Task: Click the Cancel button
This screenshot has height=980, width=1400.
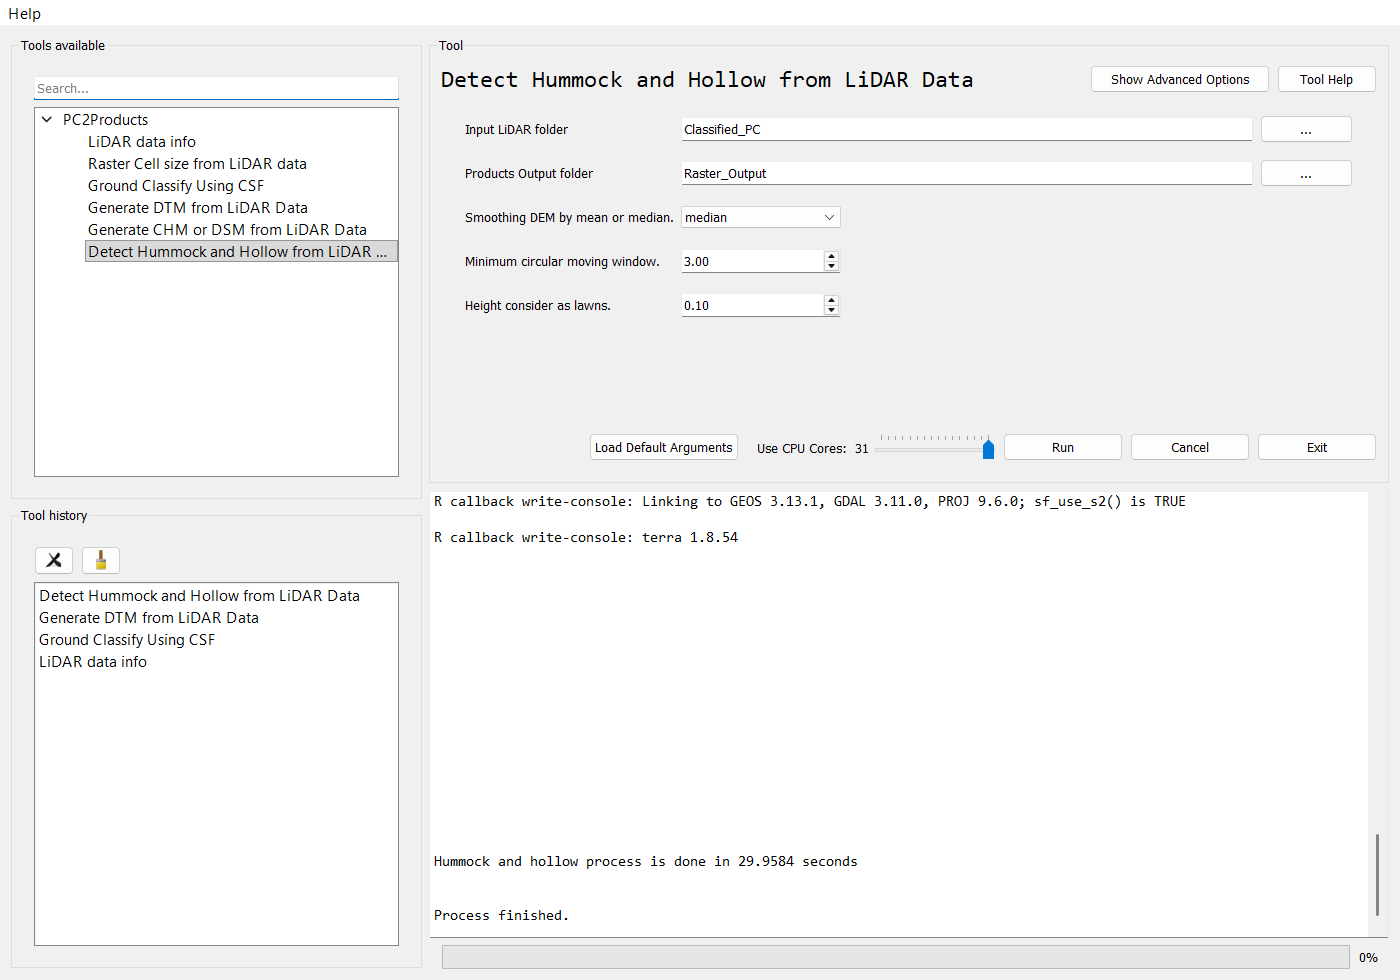Action: 1190,447
